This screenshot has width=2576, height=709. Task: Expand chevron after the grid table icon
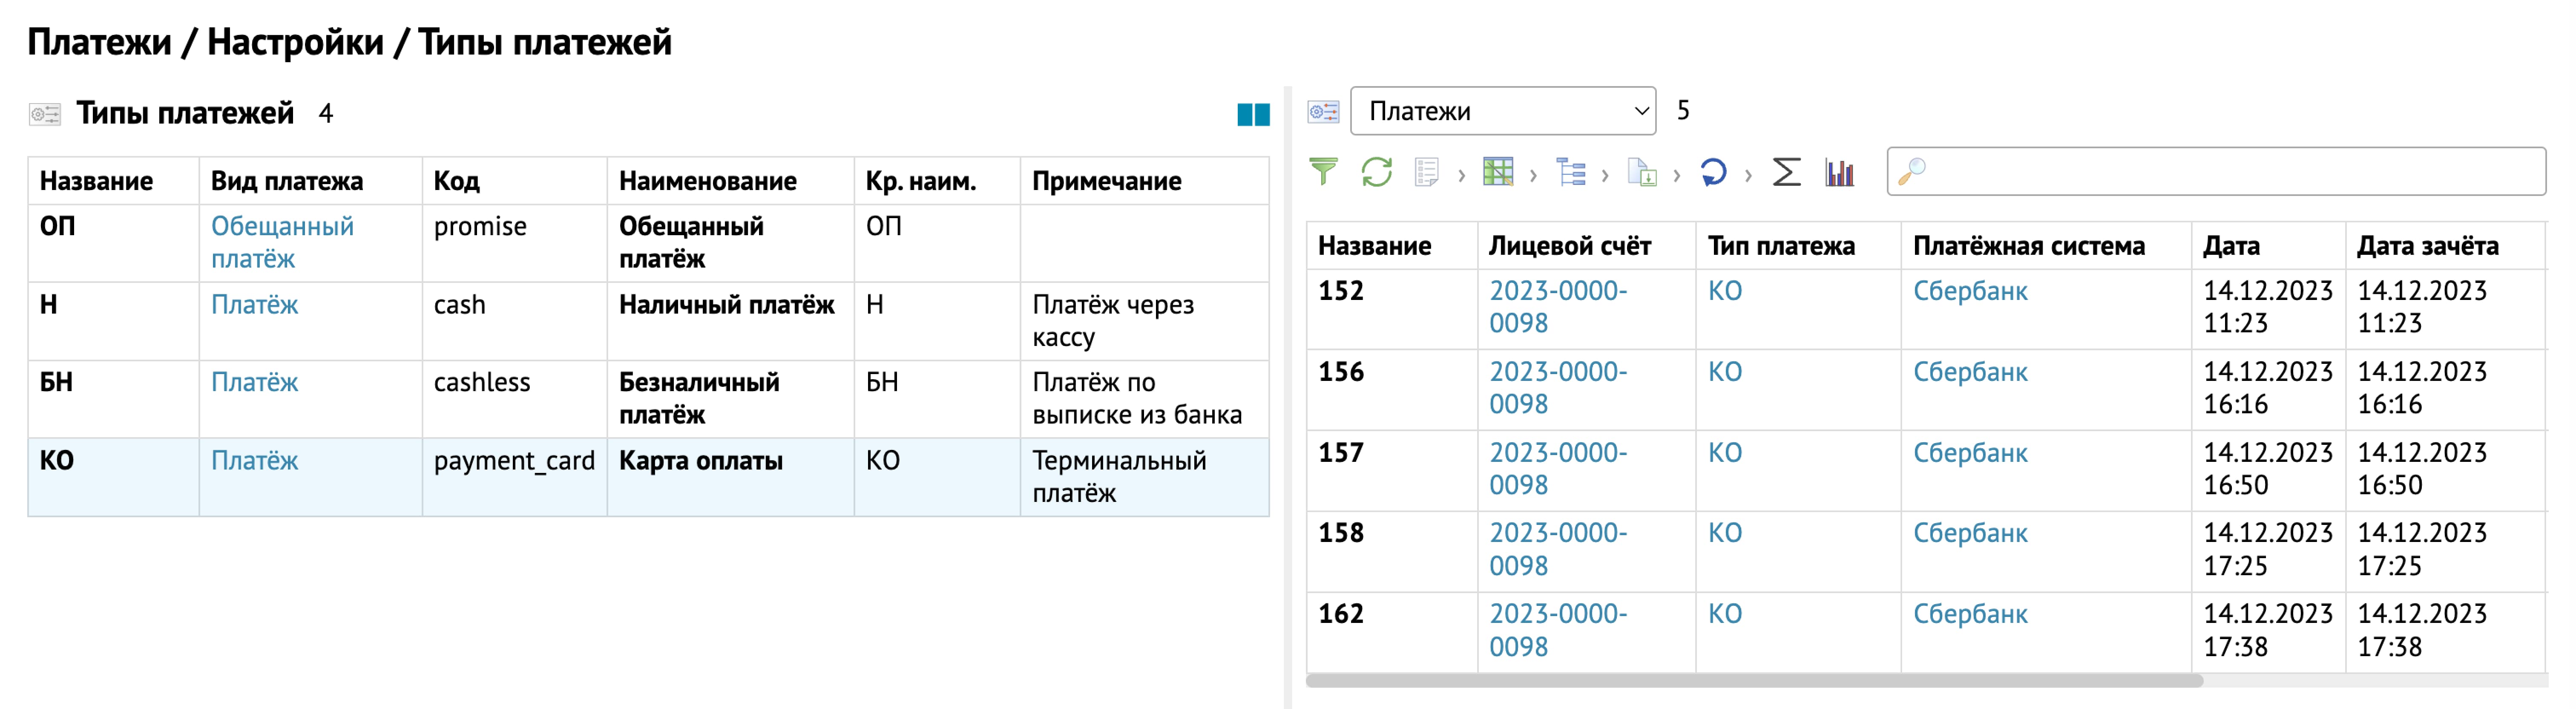[1533, 175]
